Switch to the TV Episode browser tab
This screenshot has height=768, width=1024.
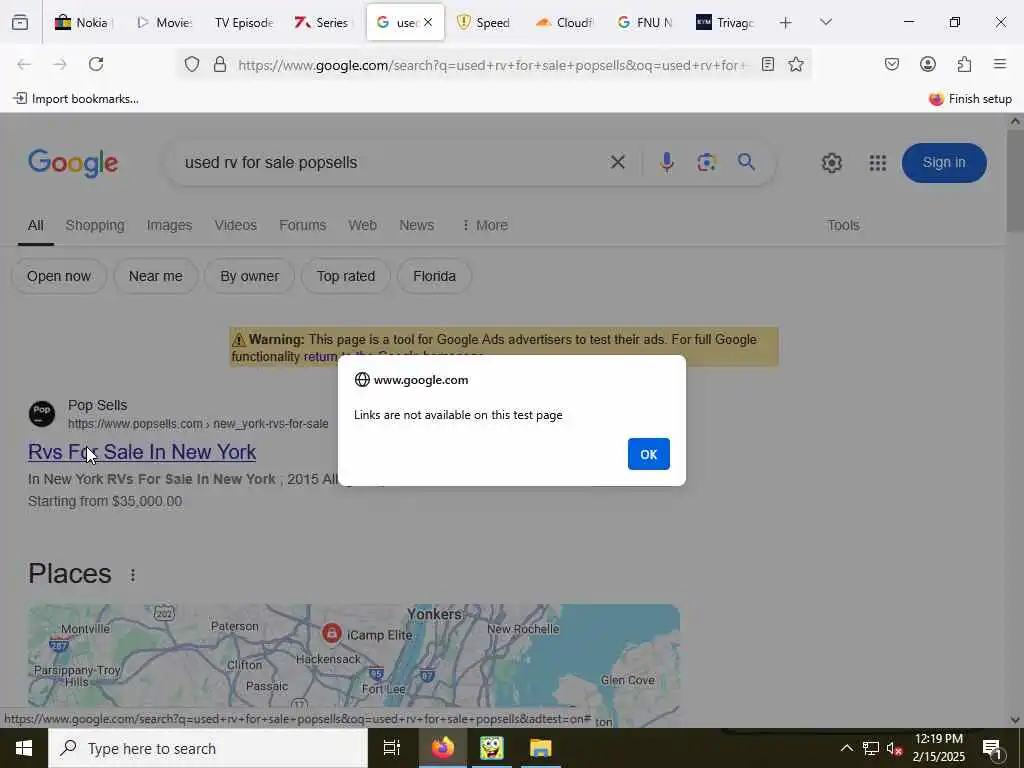(x=244, y=23)
